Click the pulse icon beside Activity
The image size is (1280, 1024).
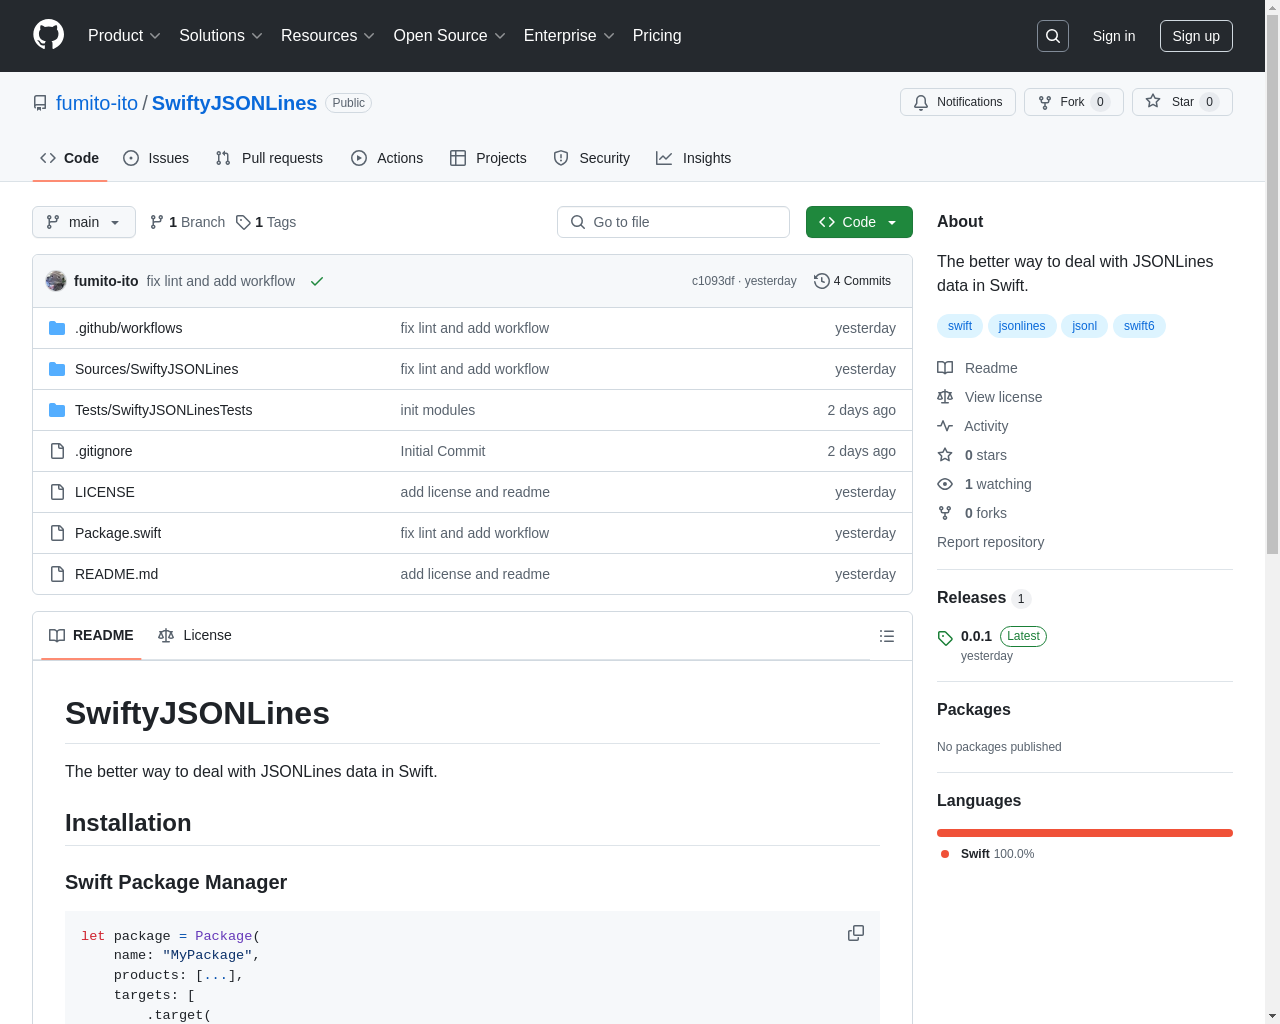click(x=945, y=426)
